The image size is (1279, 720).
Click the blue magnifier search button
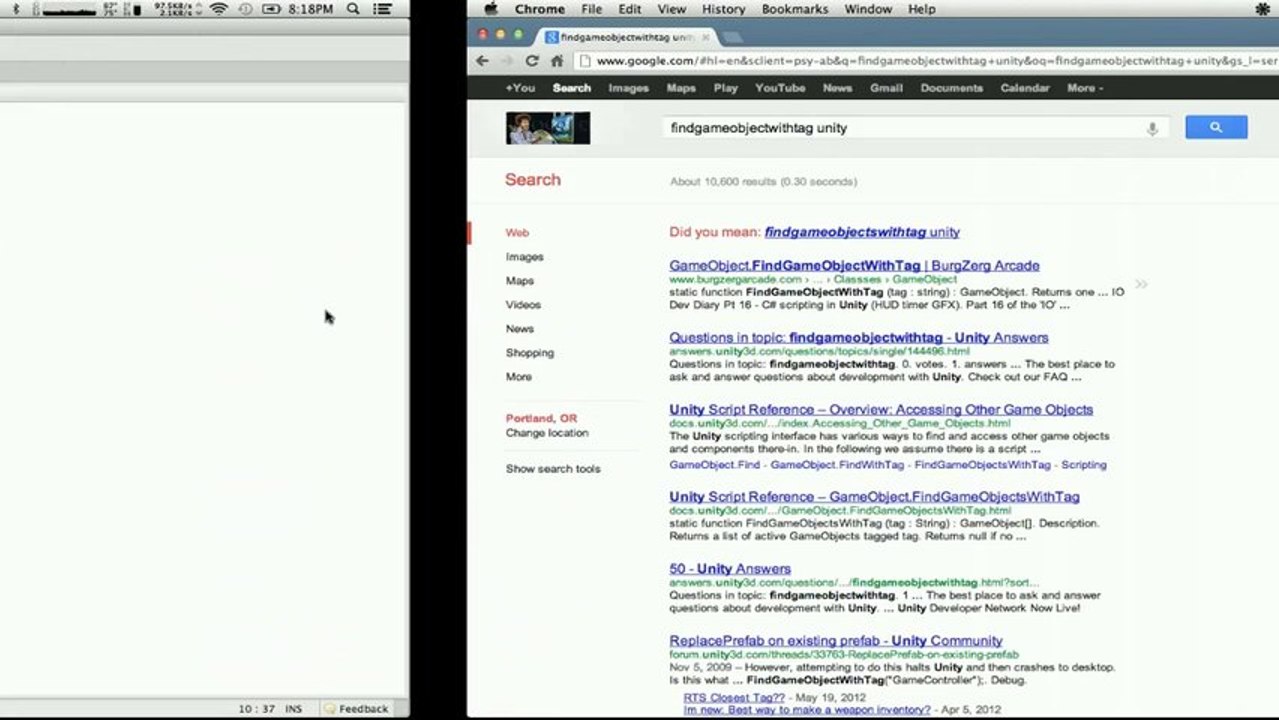1216,127
